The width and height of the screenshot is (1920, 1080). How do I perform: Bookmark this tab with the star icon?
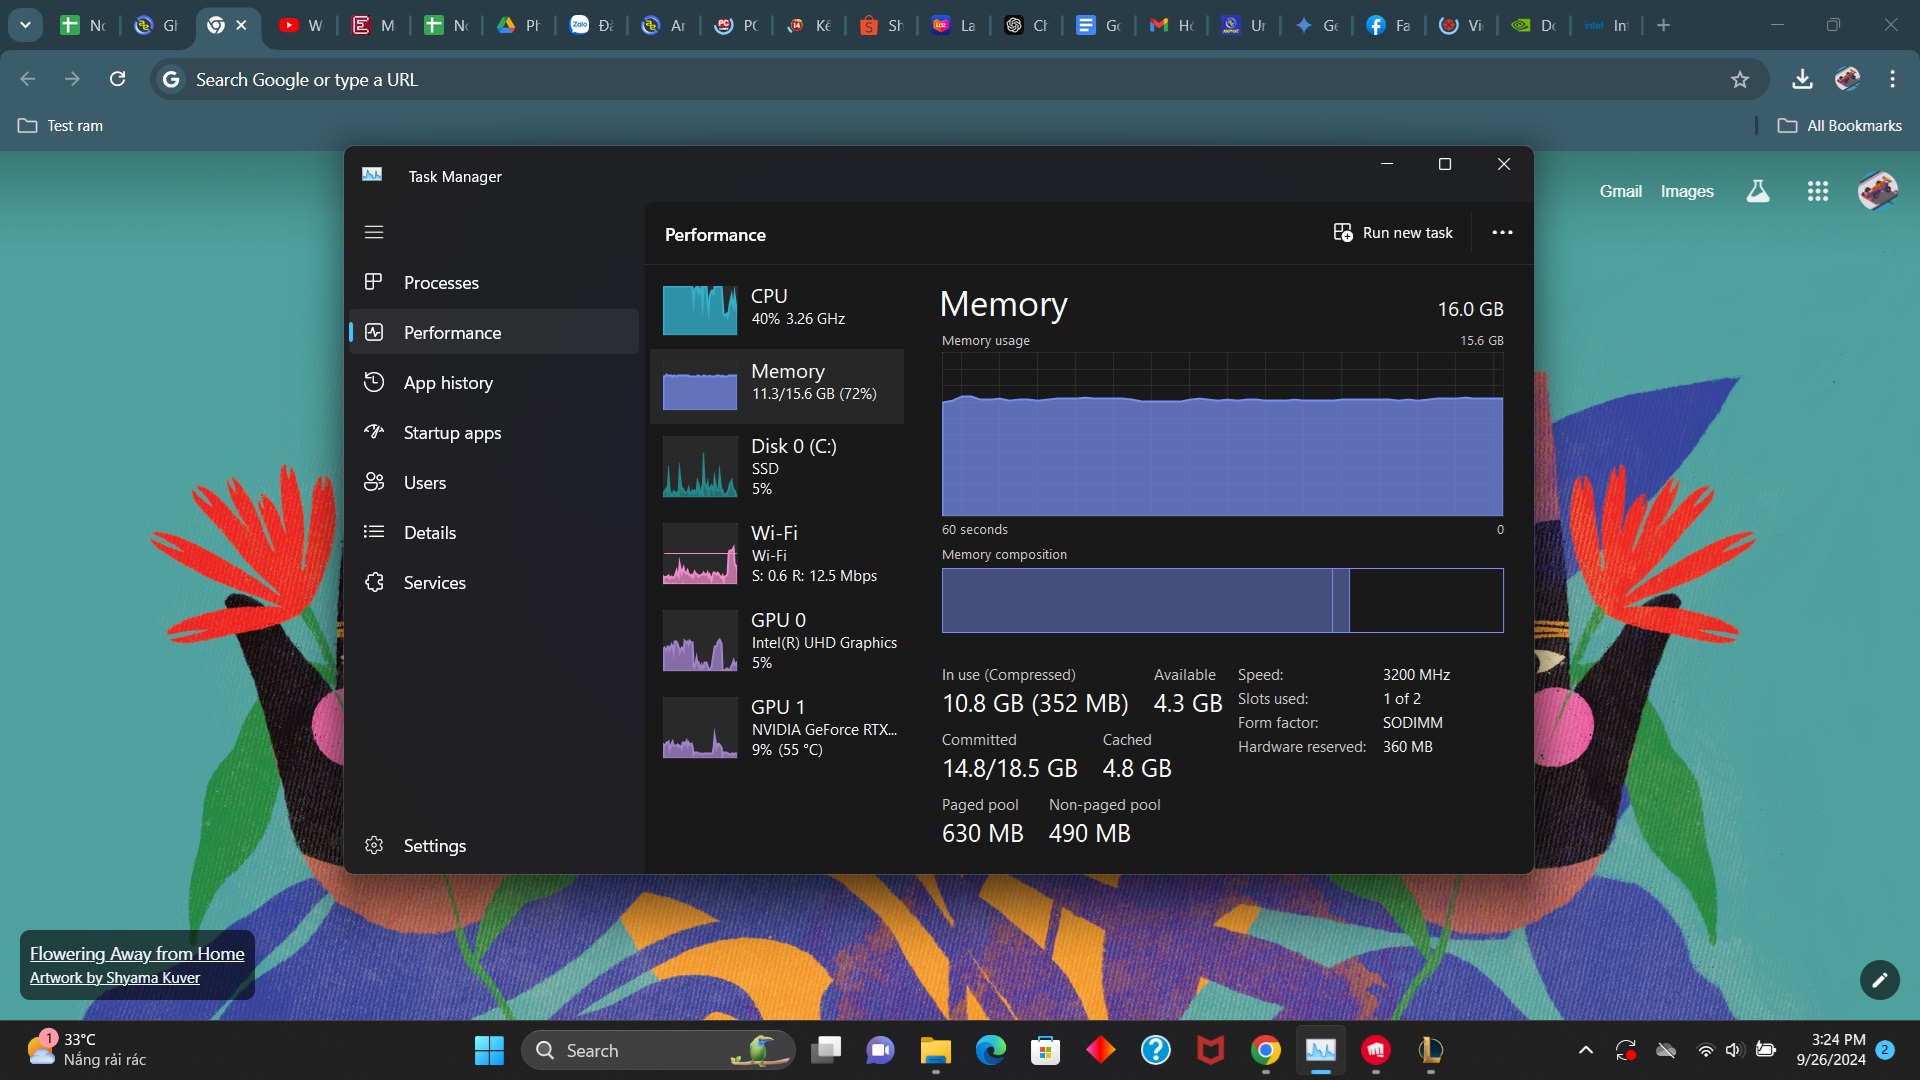(x=1740, y=79)
